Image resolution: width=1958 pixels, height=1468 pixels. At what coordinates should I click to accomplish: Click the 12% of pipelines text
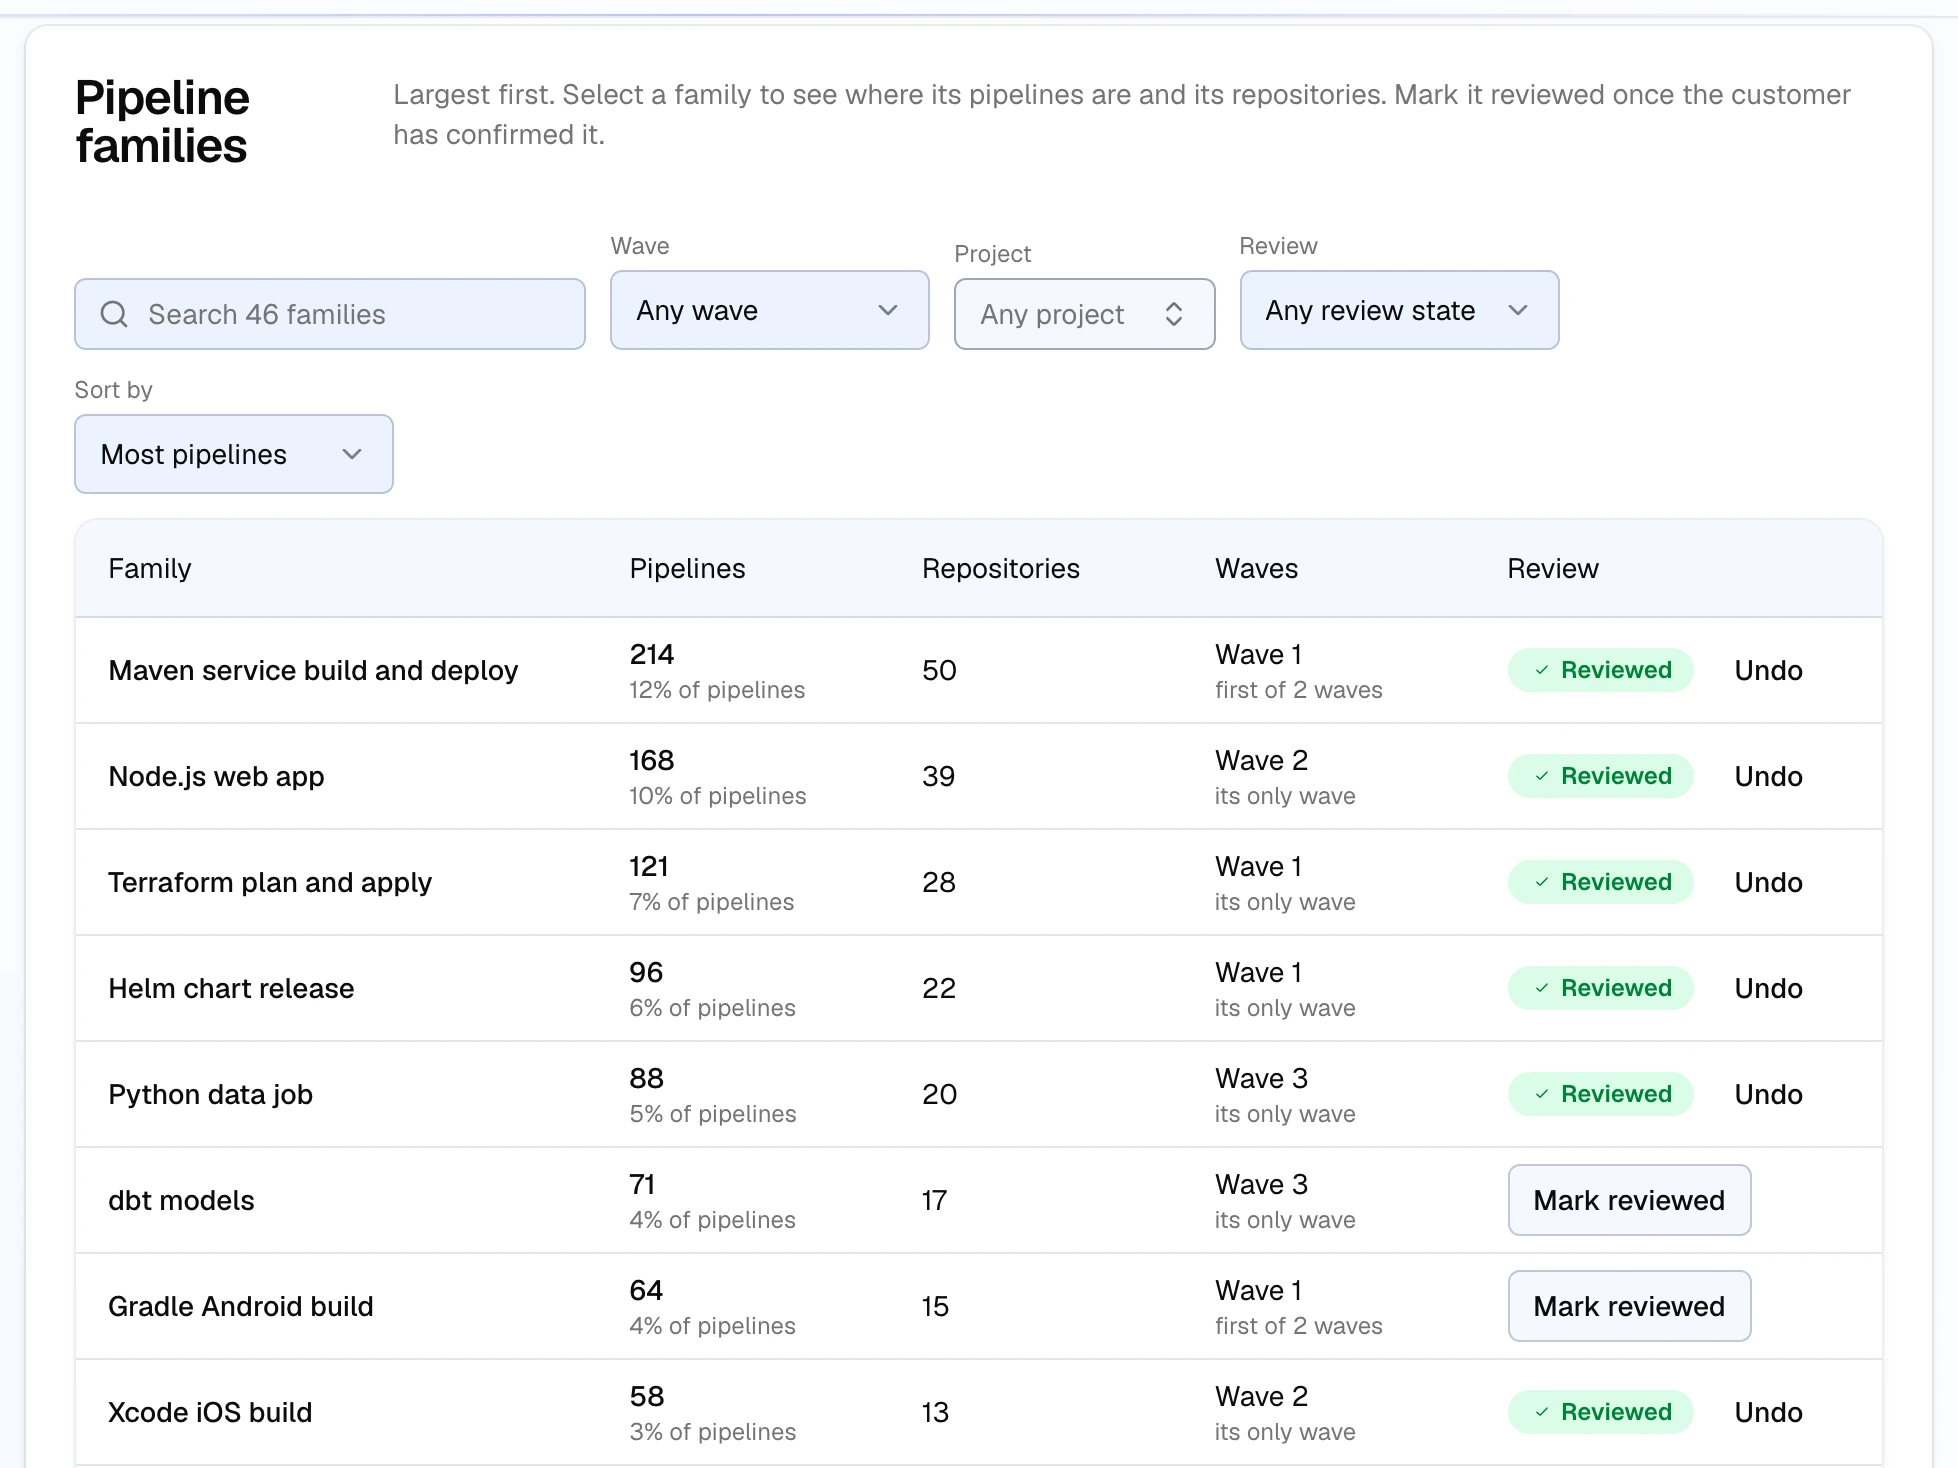tap(717, 690)
